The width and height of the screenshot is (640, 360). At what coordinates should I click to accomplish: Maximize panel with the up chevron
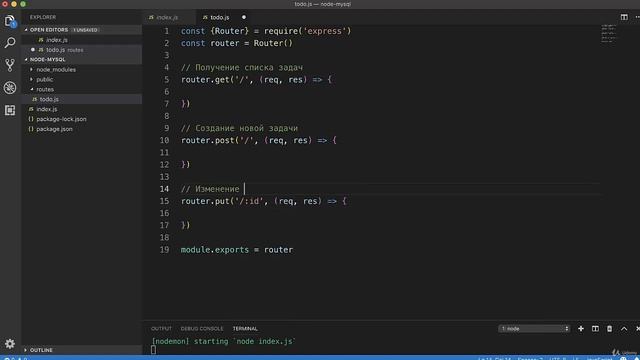624,329
